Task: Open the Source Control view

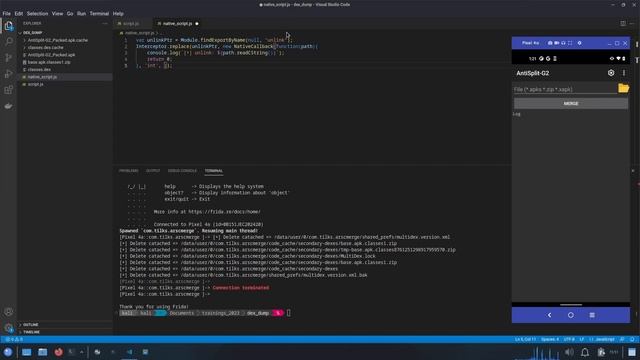Action: (x=9, y=58)
